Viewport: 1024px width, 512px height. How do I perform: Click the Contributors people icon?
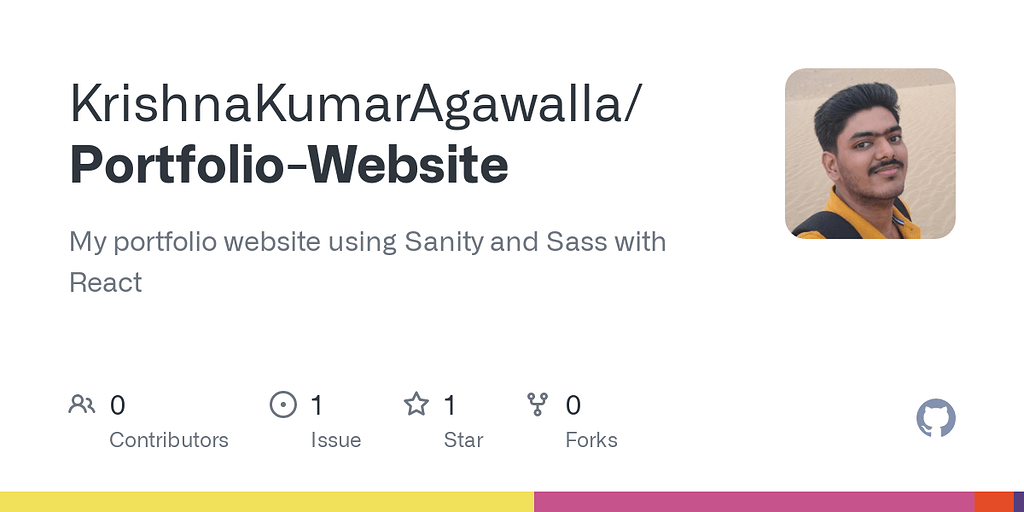82,404
